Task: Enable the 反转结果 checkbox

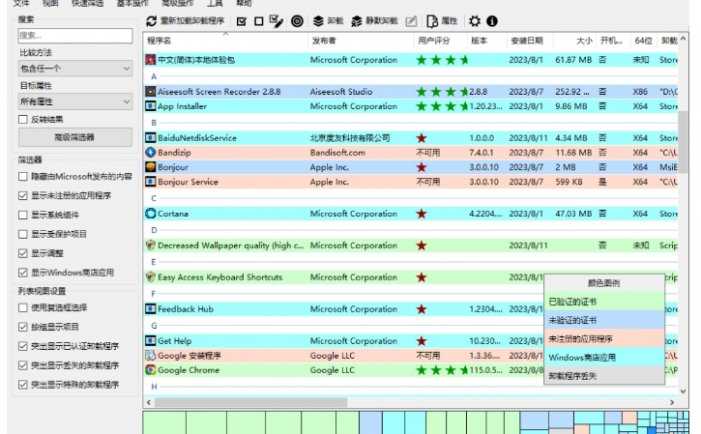Action: click(x=24, y=119)
